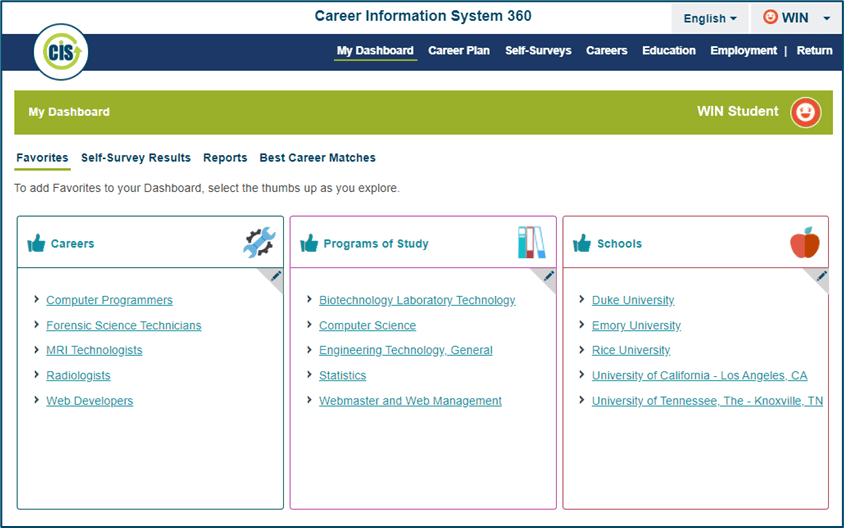Expand the Statistics program chevron

pyautogui.click(x=309, y=375)
